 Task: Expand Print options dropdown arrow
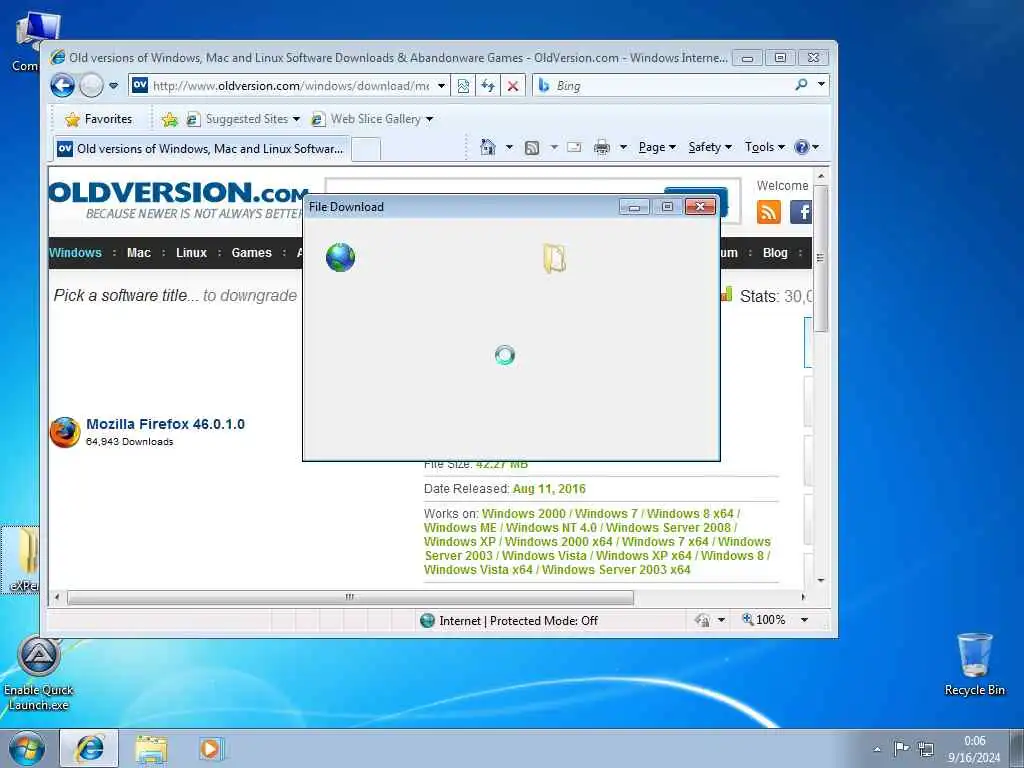pyautogui.click(x=623, y=147)
